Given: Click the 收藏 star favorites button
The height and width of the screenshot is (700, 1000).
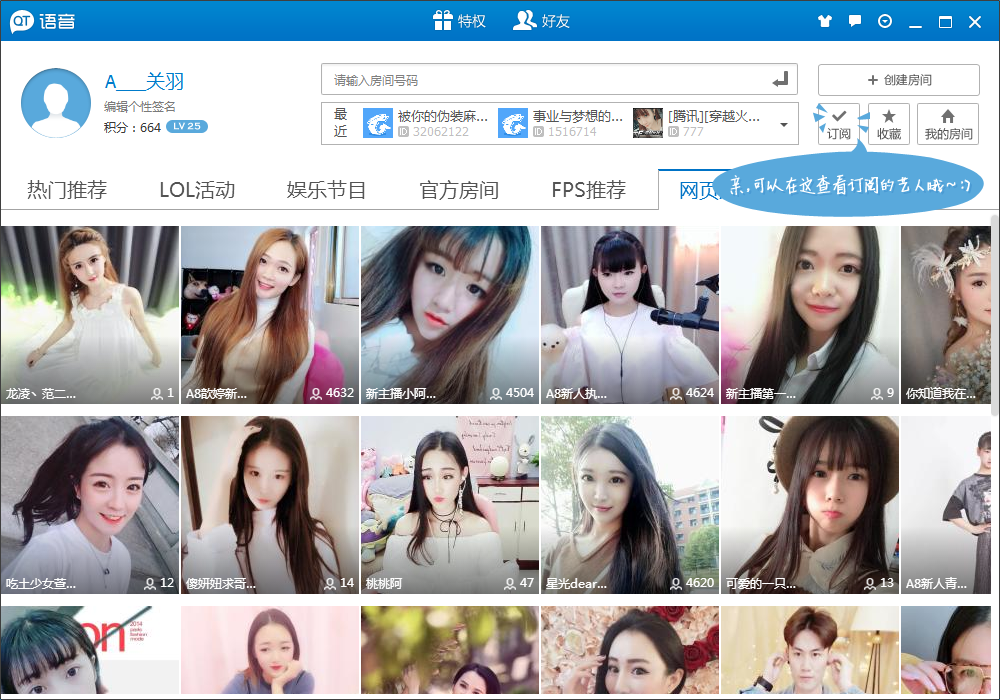Looking at the screenshot, I should 888,124.
